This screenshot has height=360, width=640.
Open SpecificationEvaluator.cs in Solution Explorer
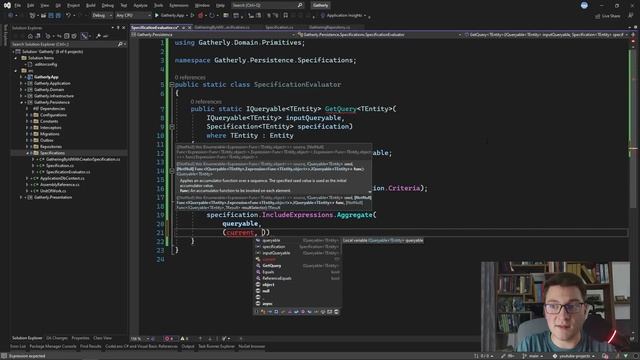coord(68,172)
